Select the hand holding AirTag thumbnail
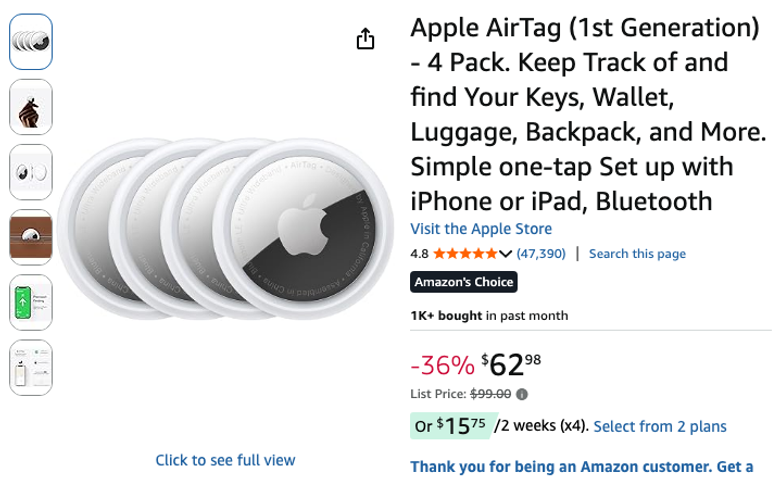The height and width of the screenshot is (478, 780). tap(31, 107)
